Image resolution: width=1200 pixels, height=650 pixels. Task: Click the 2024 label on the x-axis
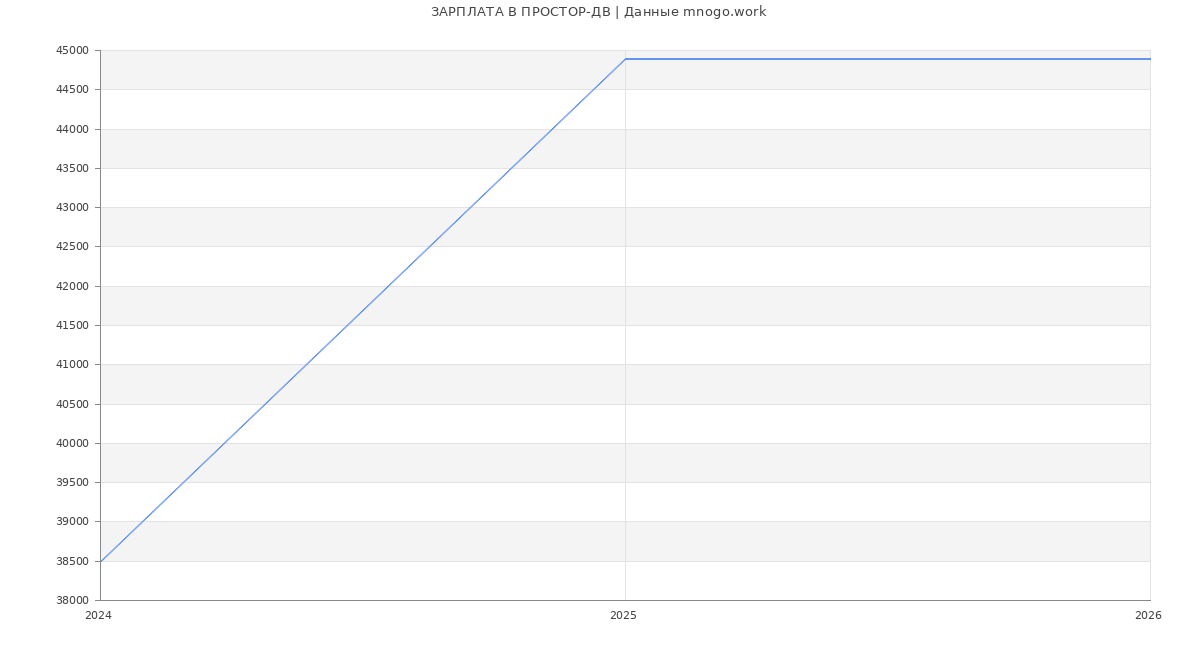98,616
